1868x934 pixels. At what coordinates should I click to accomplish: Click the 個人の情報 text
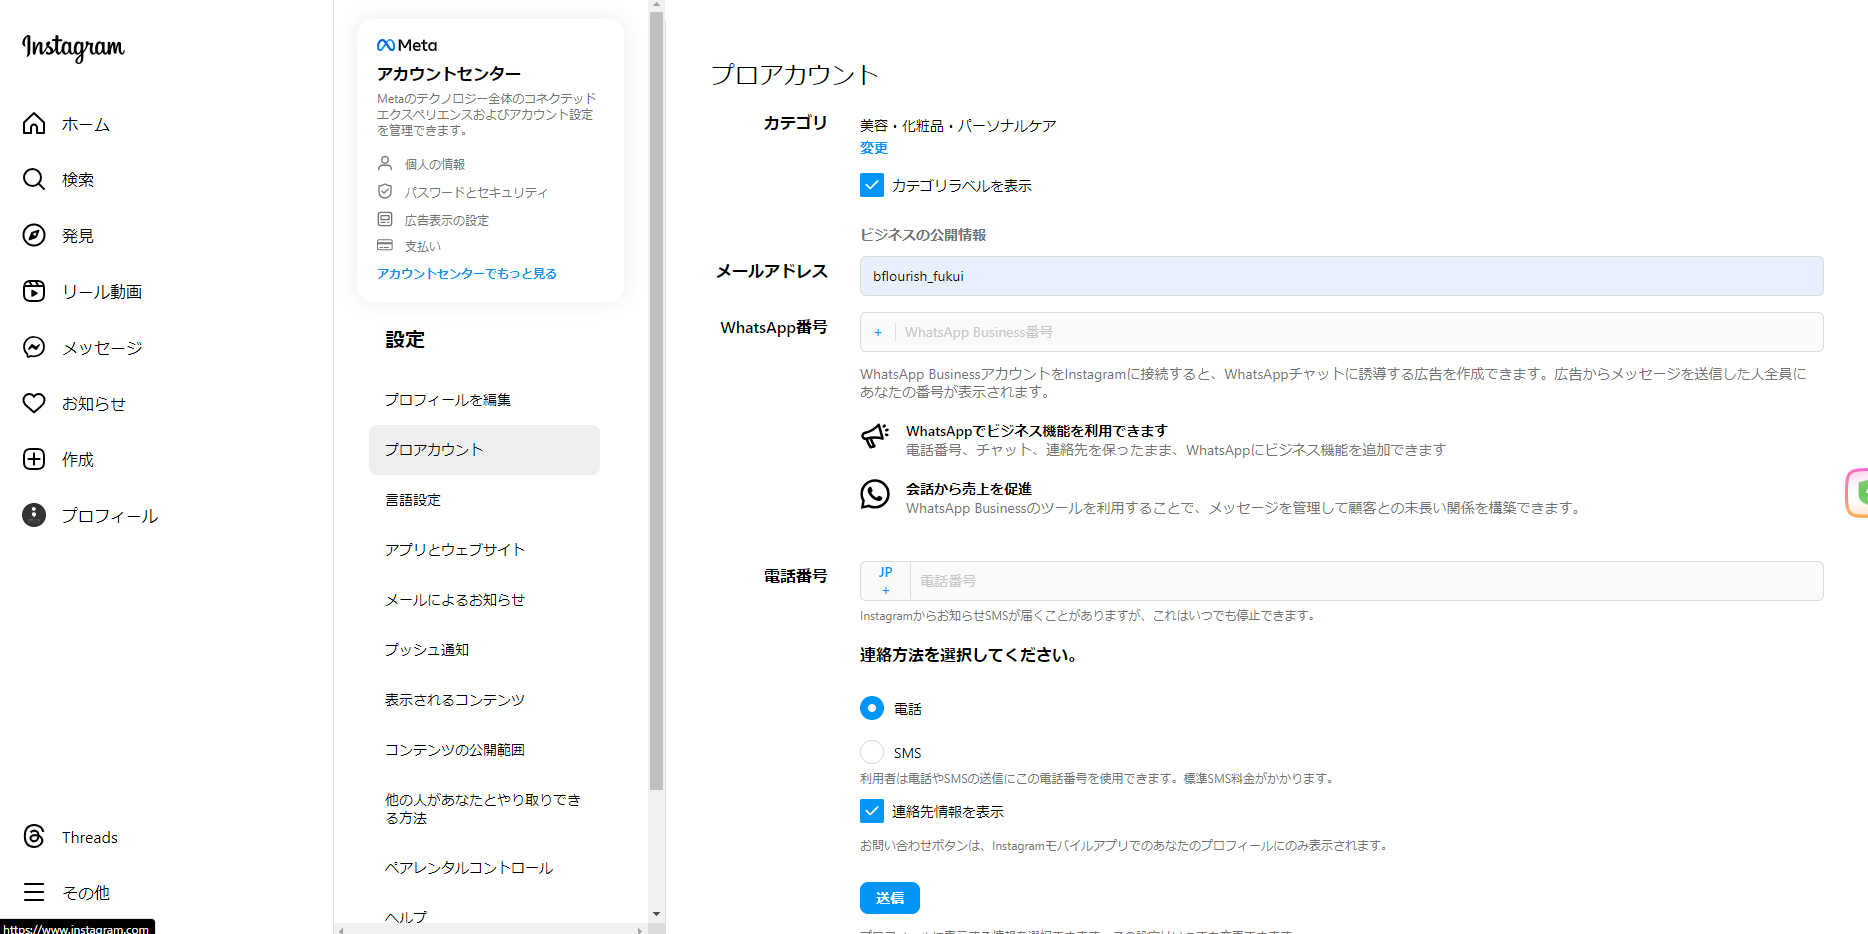[435, 164]
